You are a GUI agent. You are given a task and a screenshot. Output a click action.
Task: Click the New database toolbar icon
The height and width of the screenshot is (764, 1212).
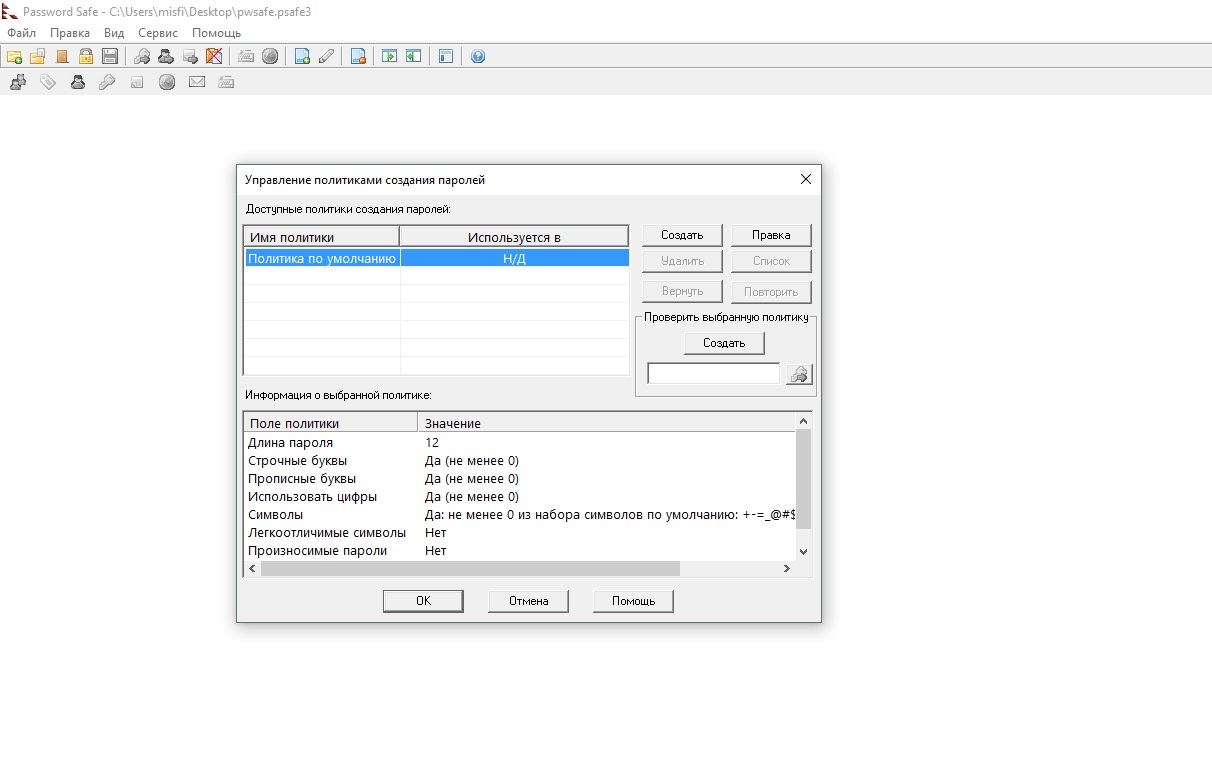[14, 56]
